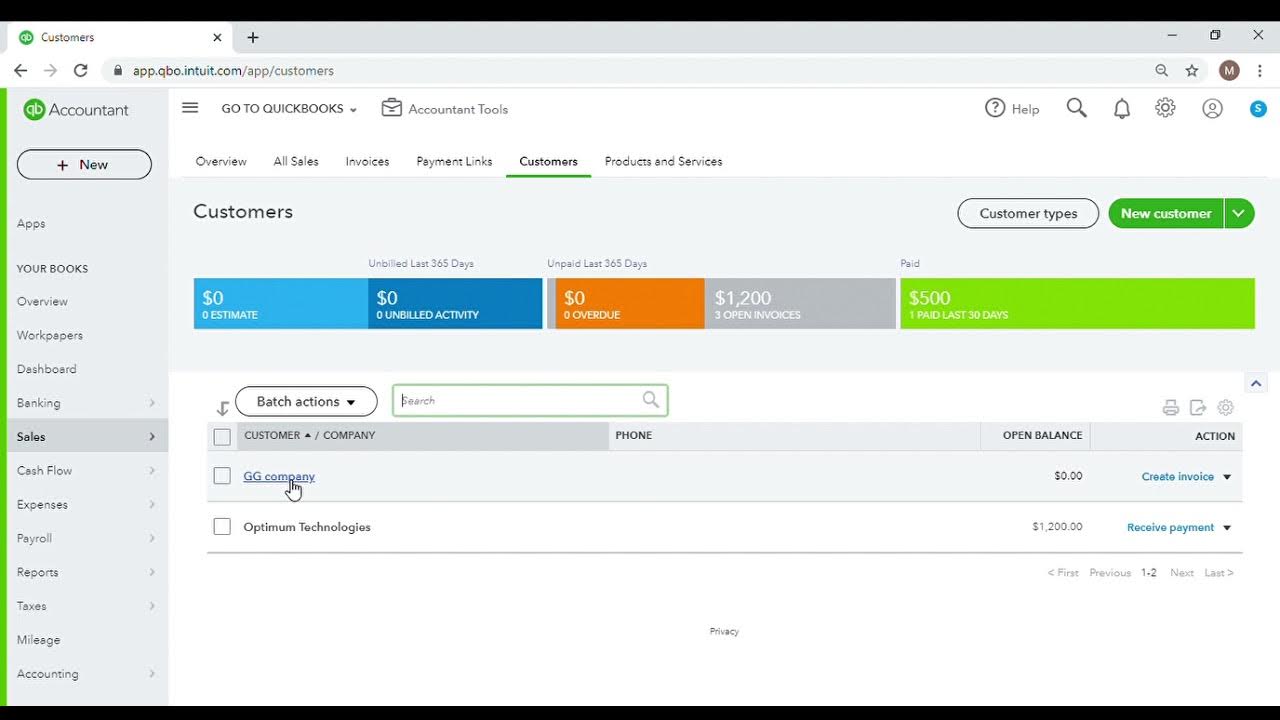Click the header search magnifier icon
The height and width of the screenshot is (720, 1280).
pos(1076,108)
